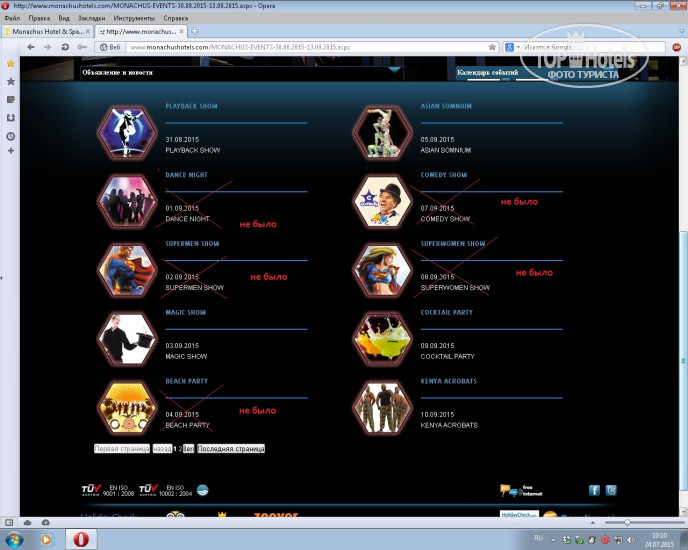Viewport: 688px width, 550px height.
Task: Open the search engine dropdown arrow
Action: point(518,47)
